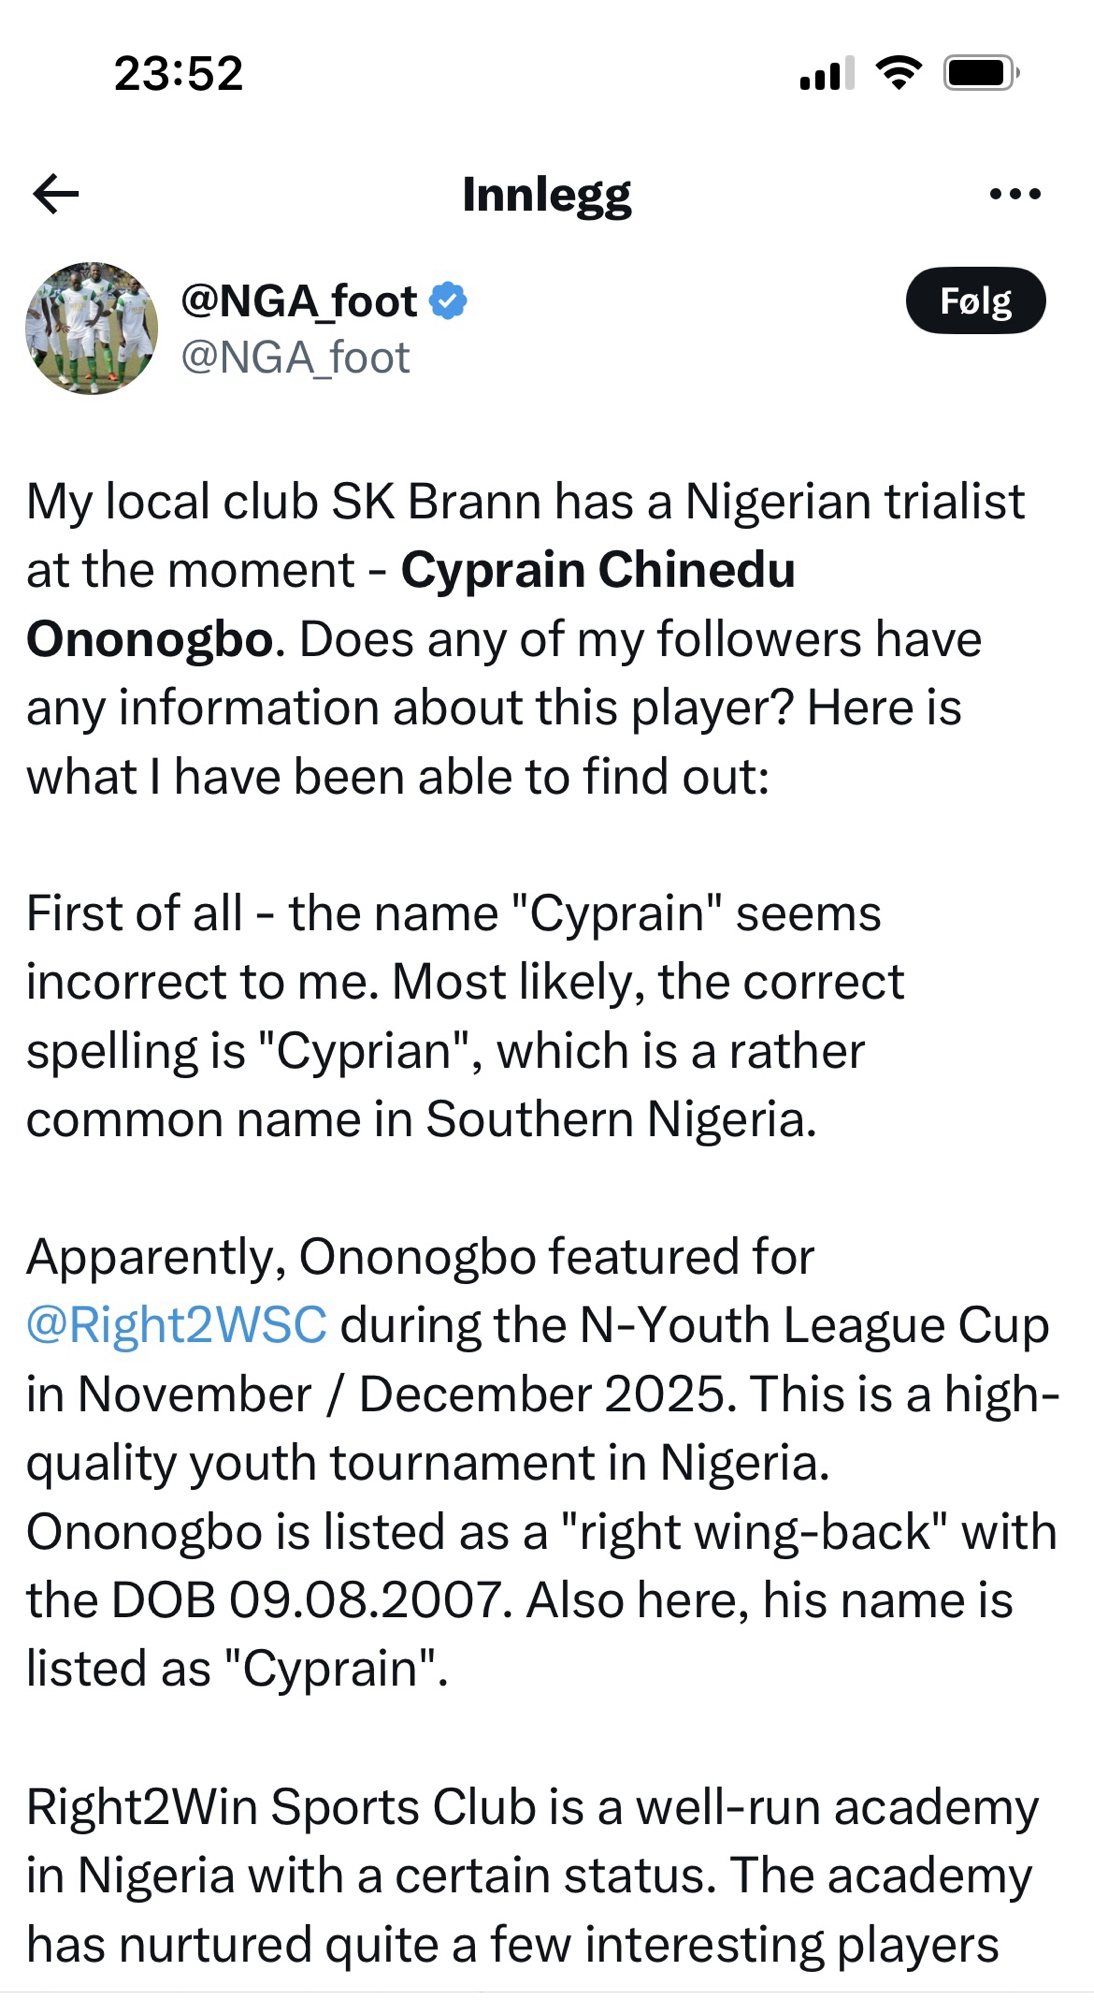Tap the "My local club SK Brann" line

[525, 502]
